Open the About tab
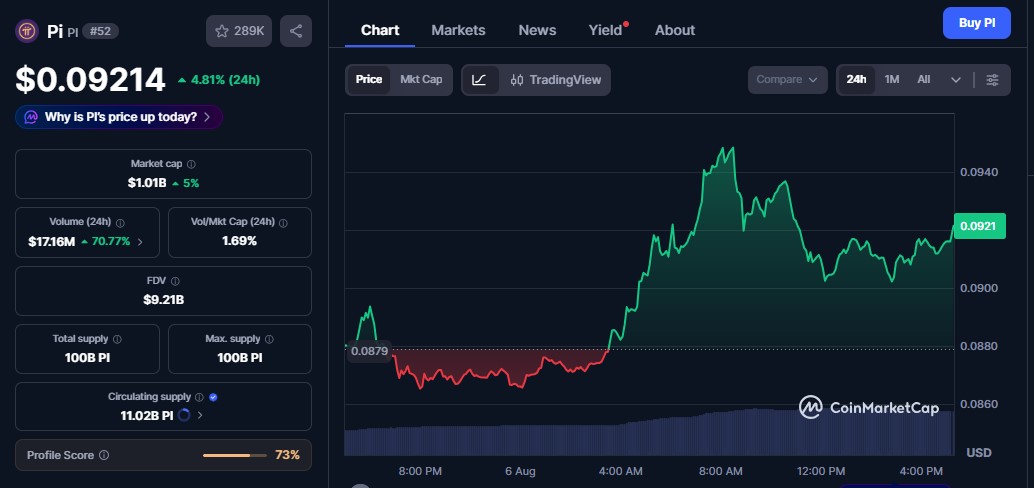1034x488 pixels. click(675, 30)
